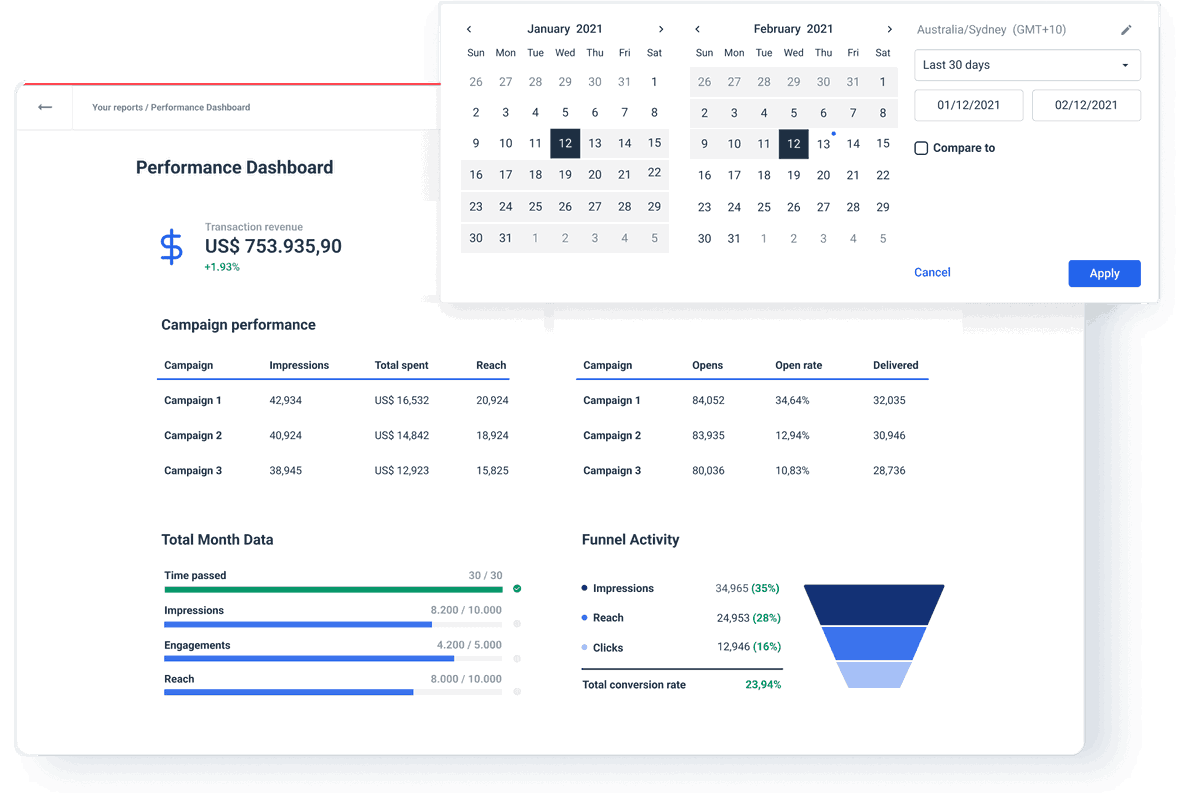Go to next month on February calendar
Image resolution: width=1200 pixels, height=793 pixels.
(890, 29)
